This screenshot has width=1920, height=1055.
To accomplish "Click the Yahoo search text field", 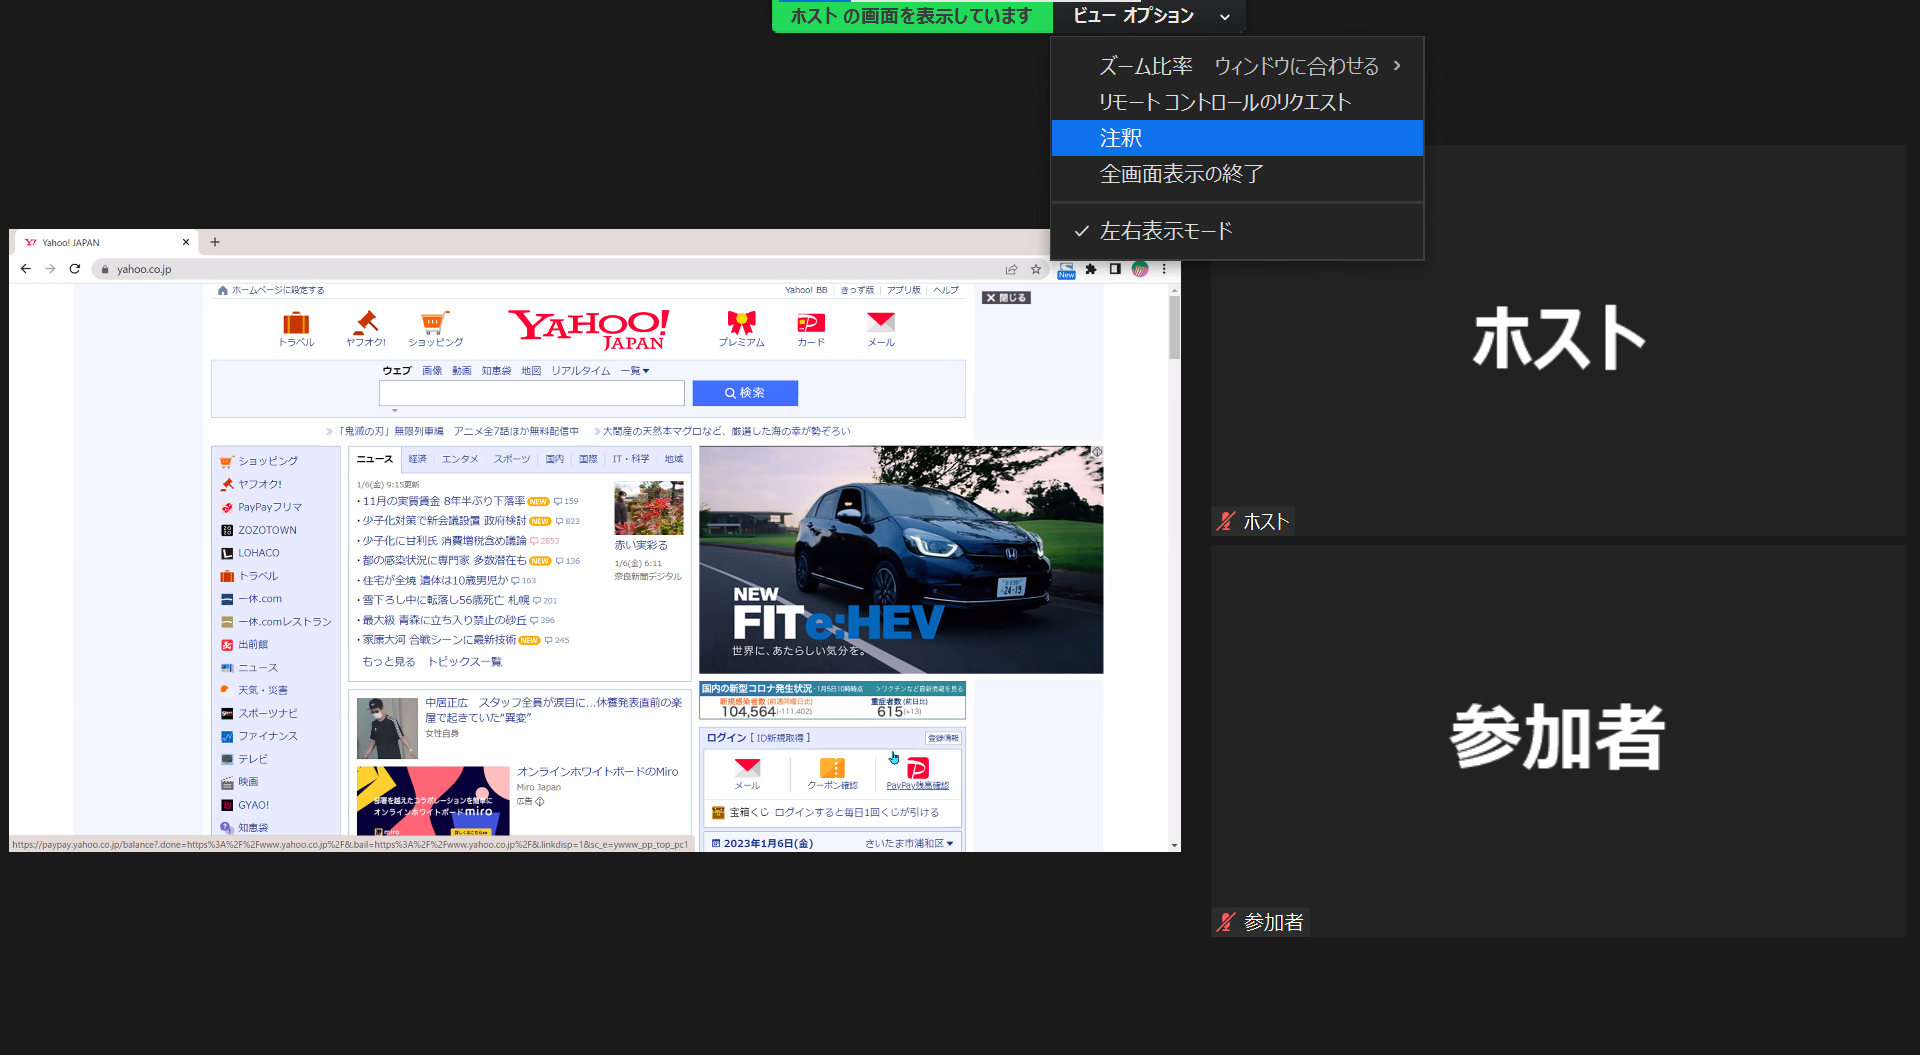I will (x=531, y=393).
